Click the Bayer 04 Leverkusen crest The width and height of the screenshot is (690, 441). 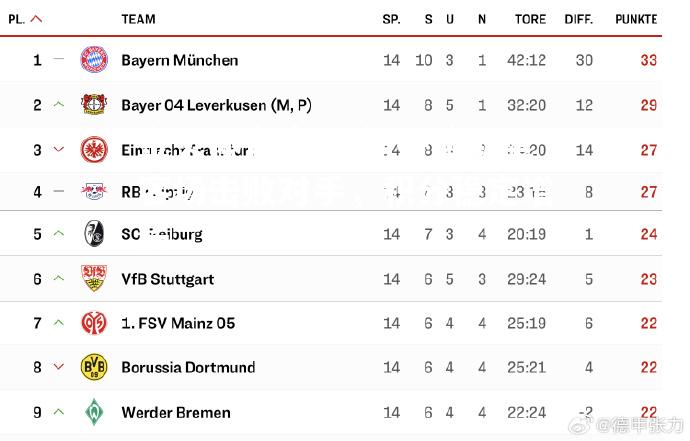point(94,105)
